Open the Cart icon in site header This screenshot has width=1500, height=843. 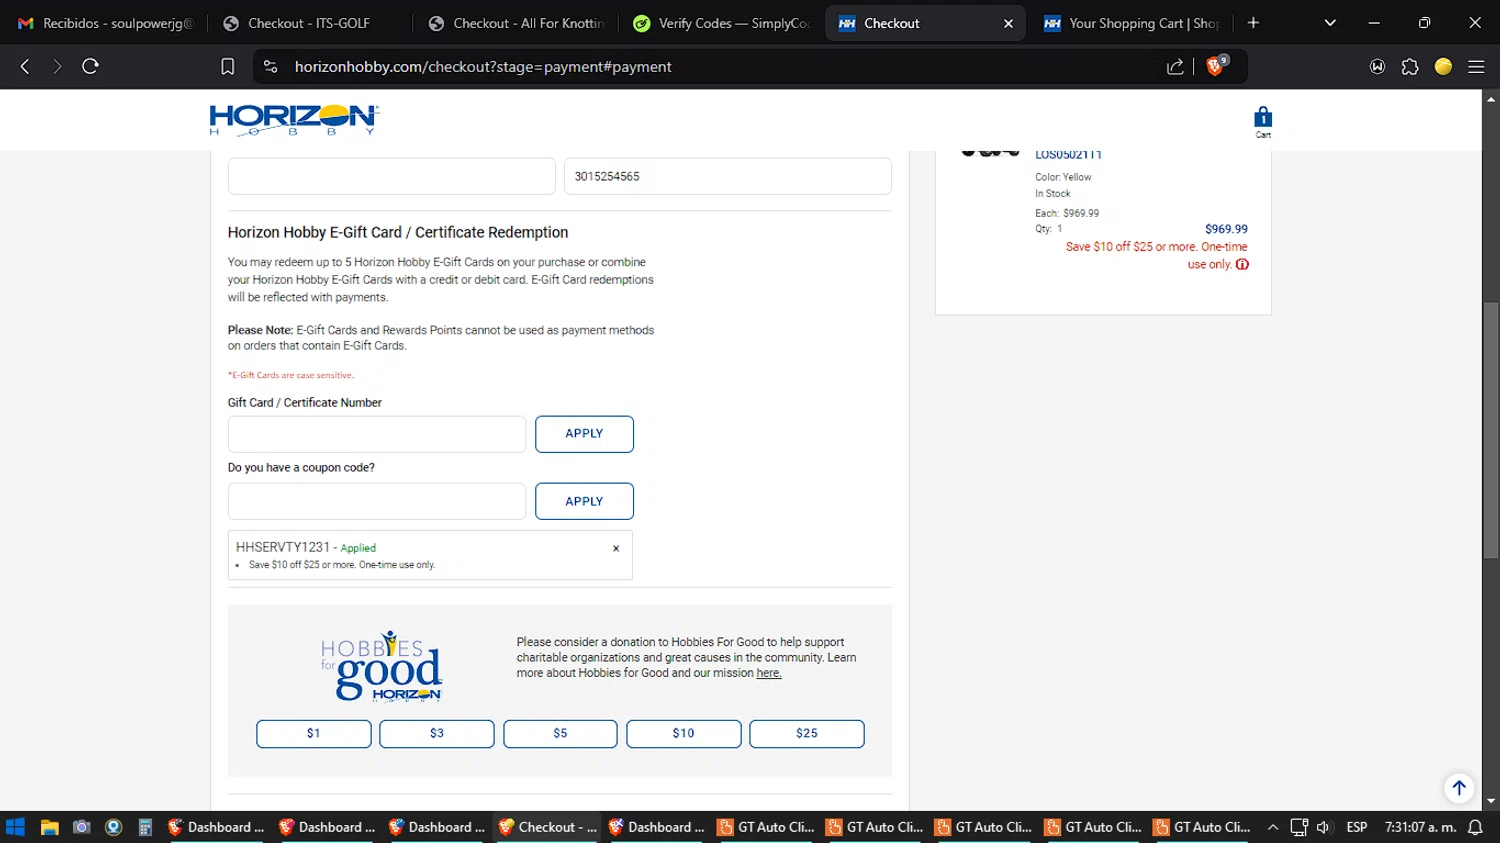click(x=1263, y=121)
